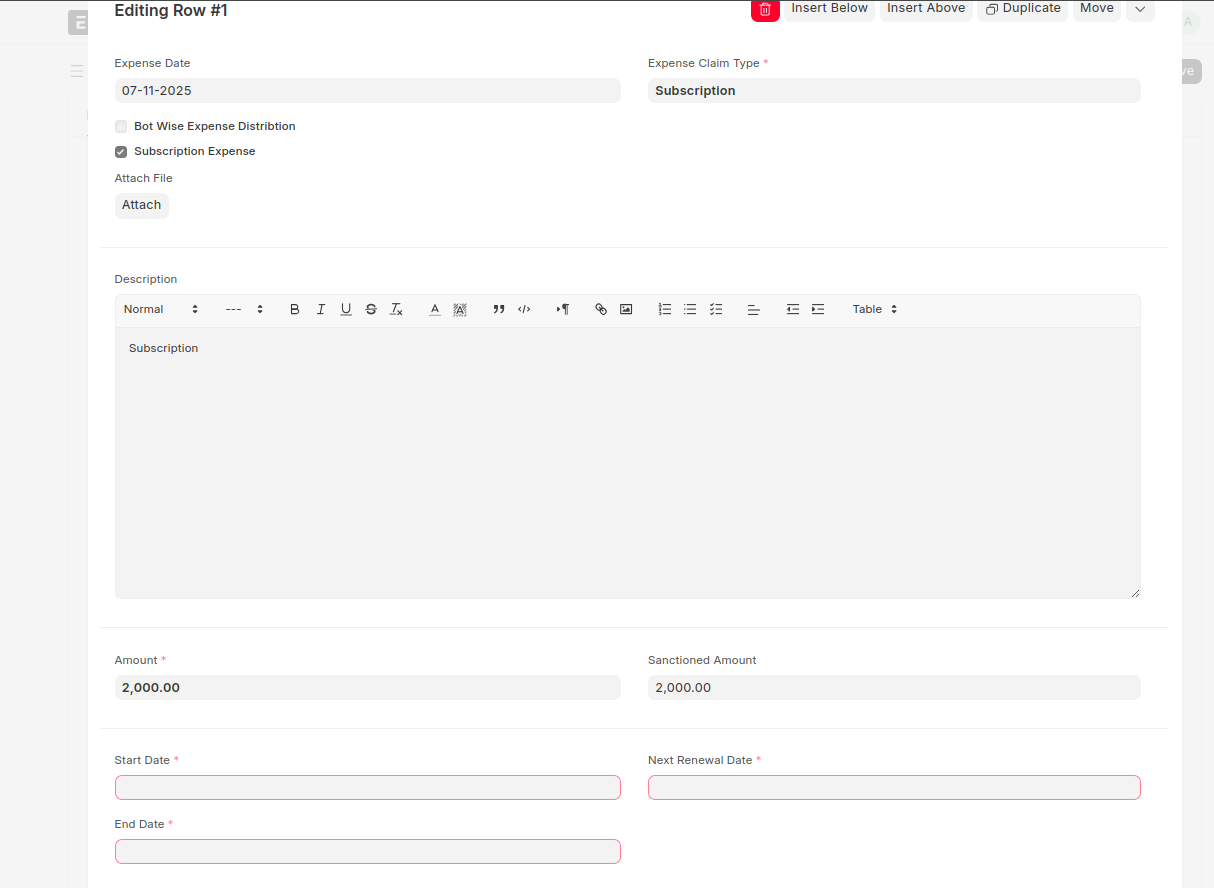
Task: Apply italic formatting in the editor toolbar
Action: [x=321, y=310]
